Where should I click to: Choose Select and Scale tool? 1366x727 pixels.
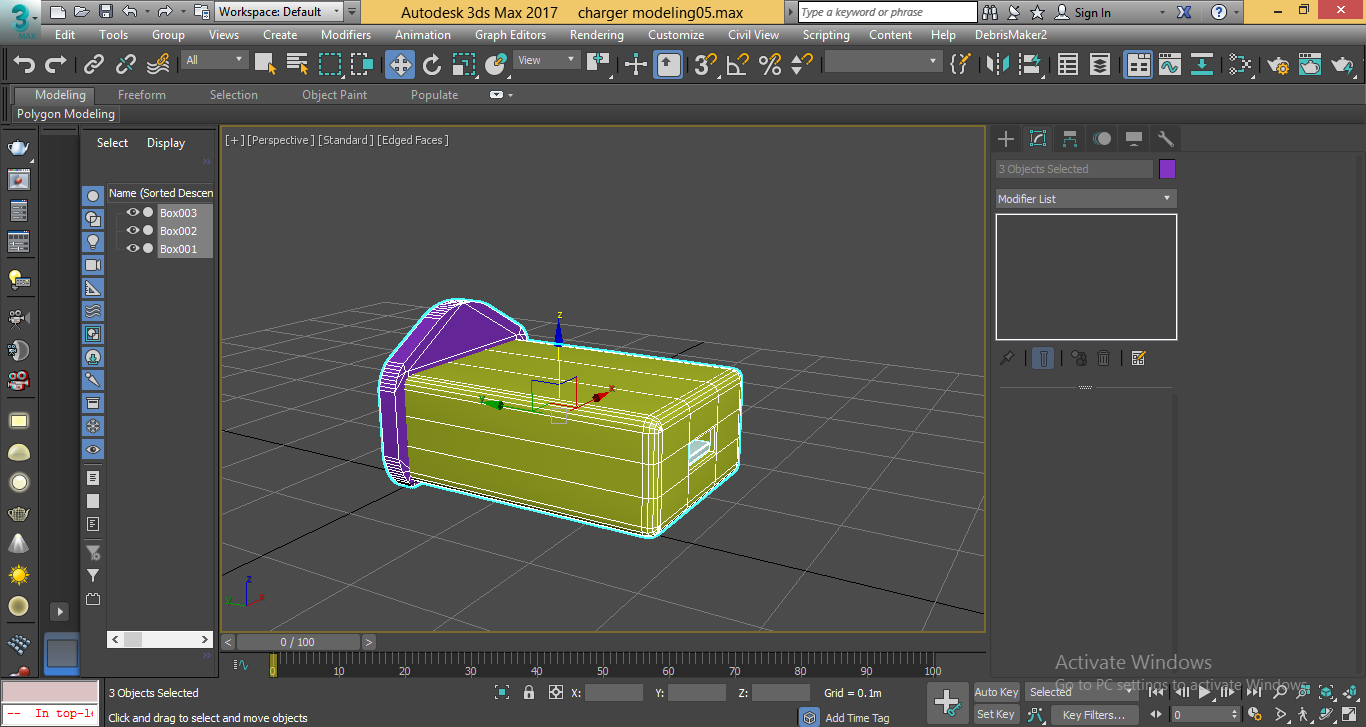[x=464, y=65]
